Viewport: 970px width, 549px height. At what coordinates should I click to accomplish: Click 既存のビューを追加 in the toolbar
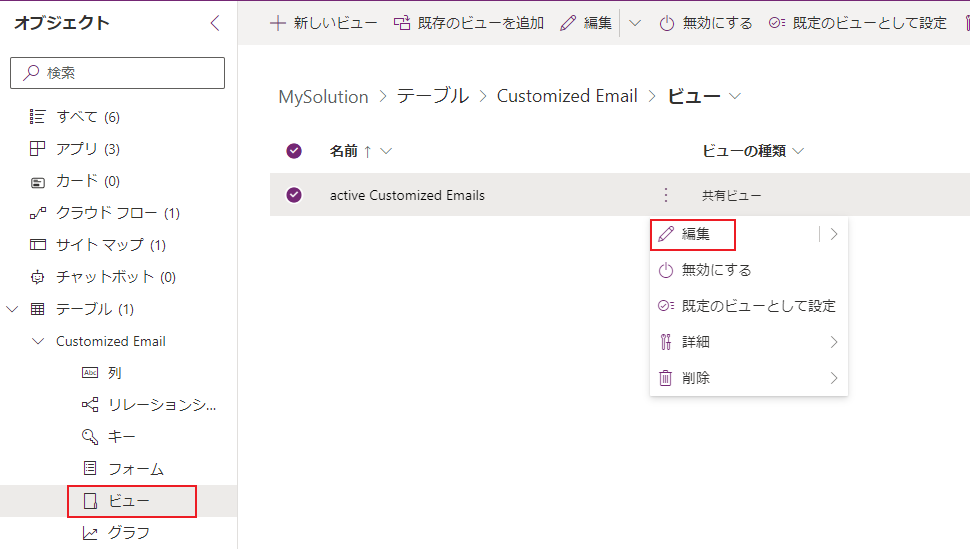[x=469, y=23]
